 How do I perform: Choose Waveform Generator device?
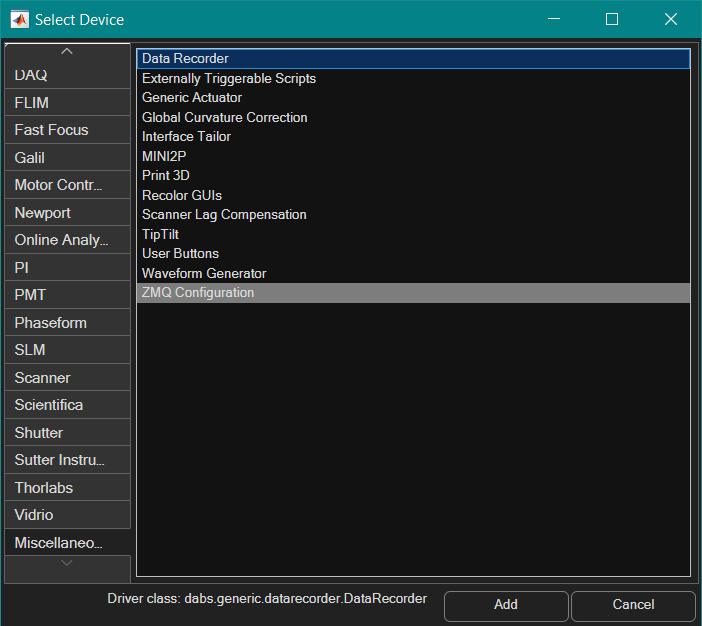[413, 273]
